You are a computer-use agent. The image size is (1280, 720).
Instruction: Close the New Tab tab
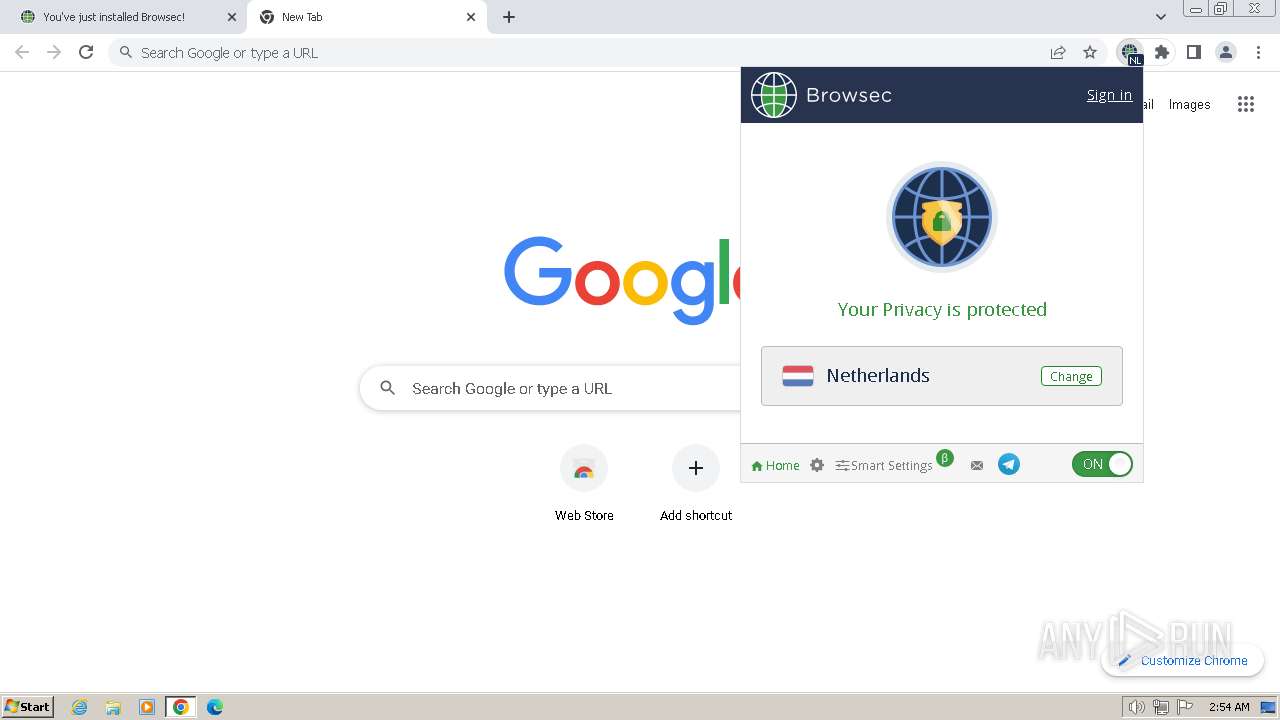(471, 17)
